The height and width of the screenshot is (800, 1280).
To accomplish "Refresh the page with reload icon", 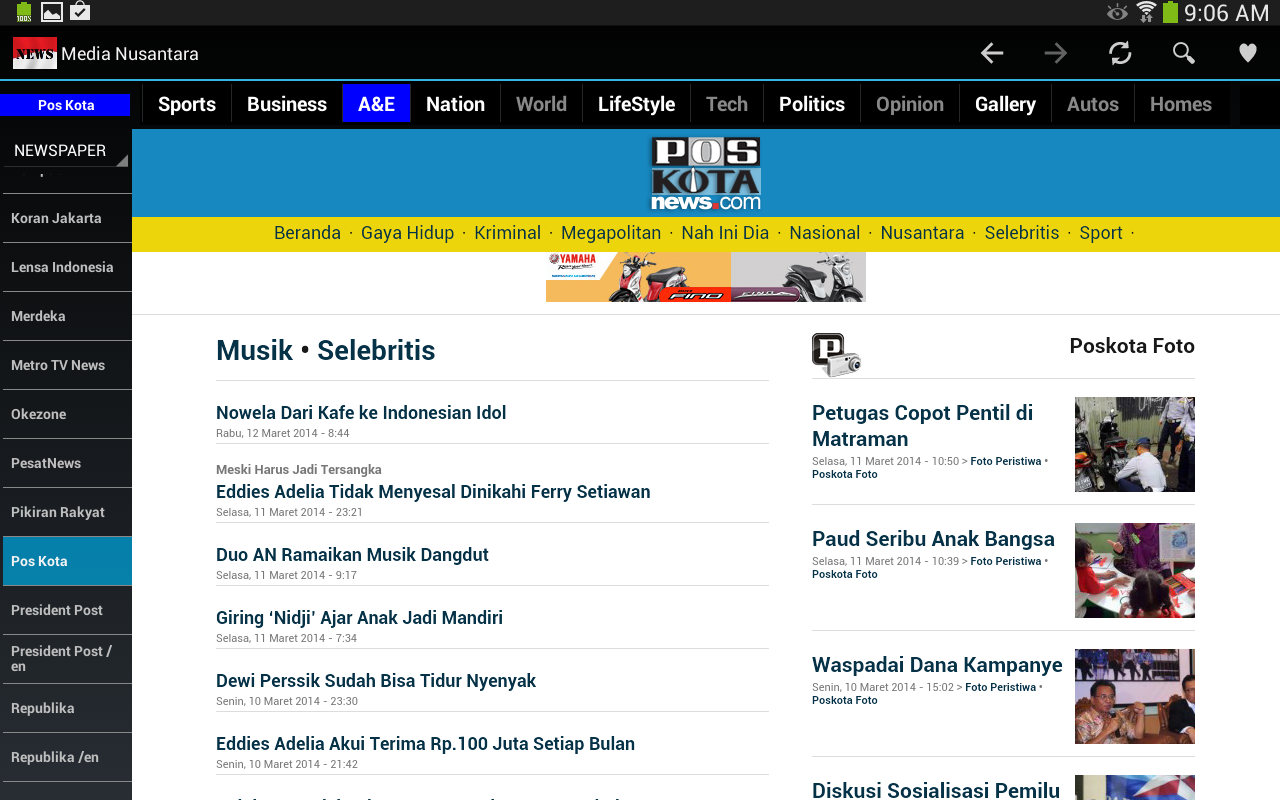I will 1120,53.
